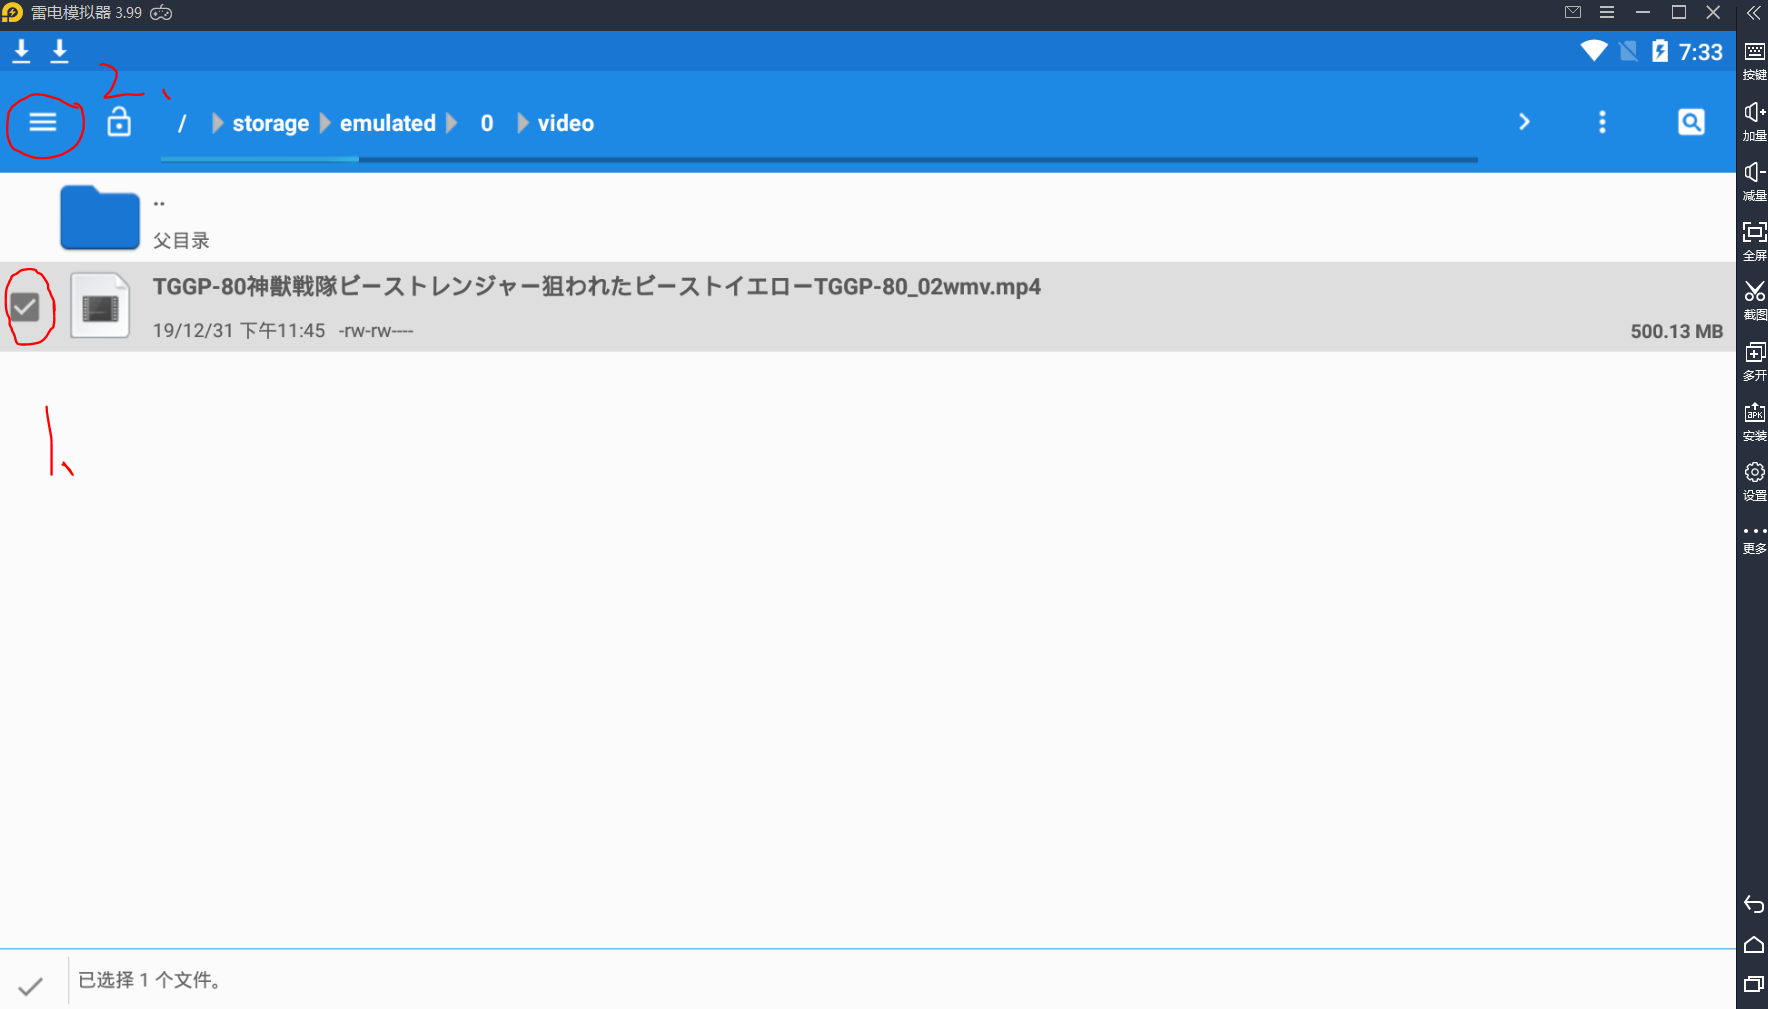This screenshot has height=1009, width=1768.
Task: Expand the right chevron arrow in path bar
Action: pos(1524,122)
